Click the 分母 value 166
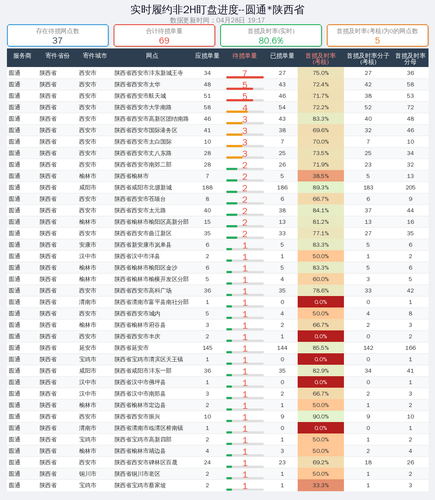The width and height of the screenshot is (435, 500). [x=410, y=348]
